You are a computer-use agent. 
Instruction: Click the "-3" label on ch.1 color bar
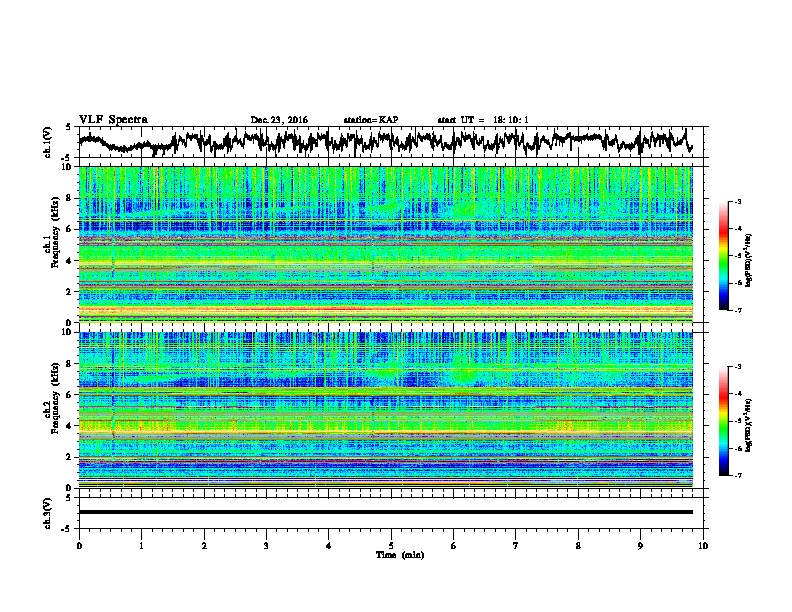738,202
